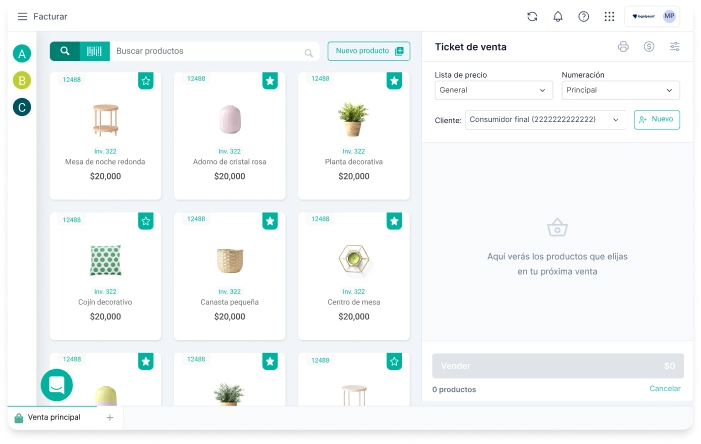
Task: Click the Centro de mesa product name
Action: 354,302
